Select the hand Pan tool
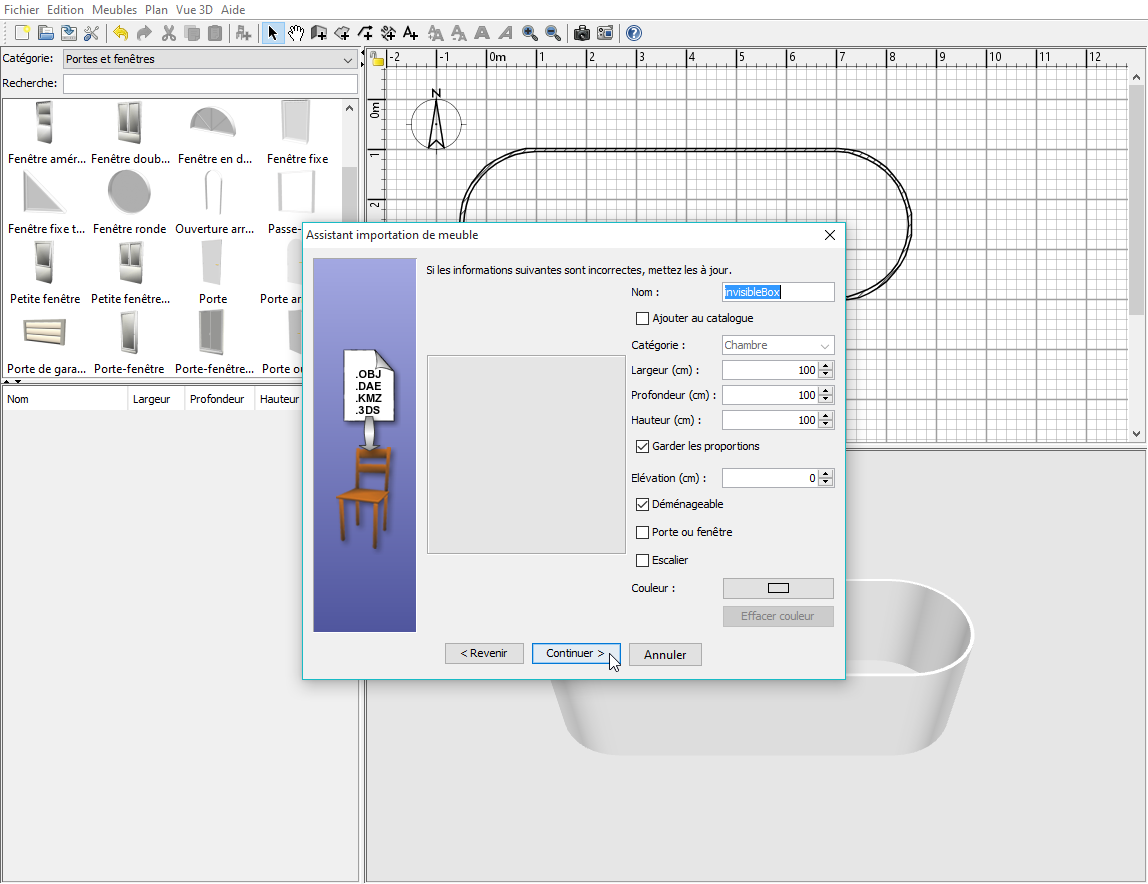The width and height of the screenshot is (1148, 884). tap(296, 33)
